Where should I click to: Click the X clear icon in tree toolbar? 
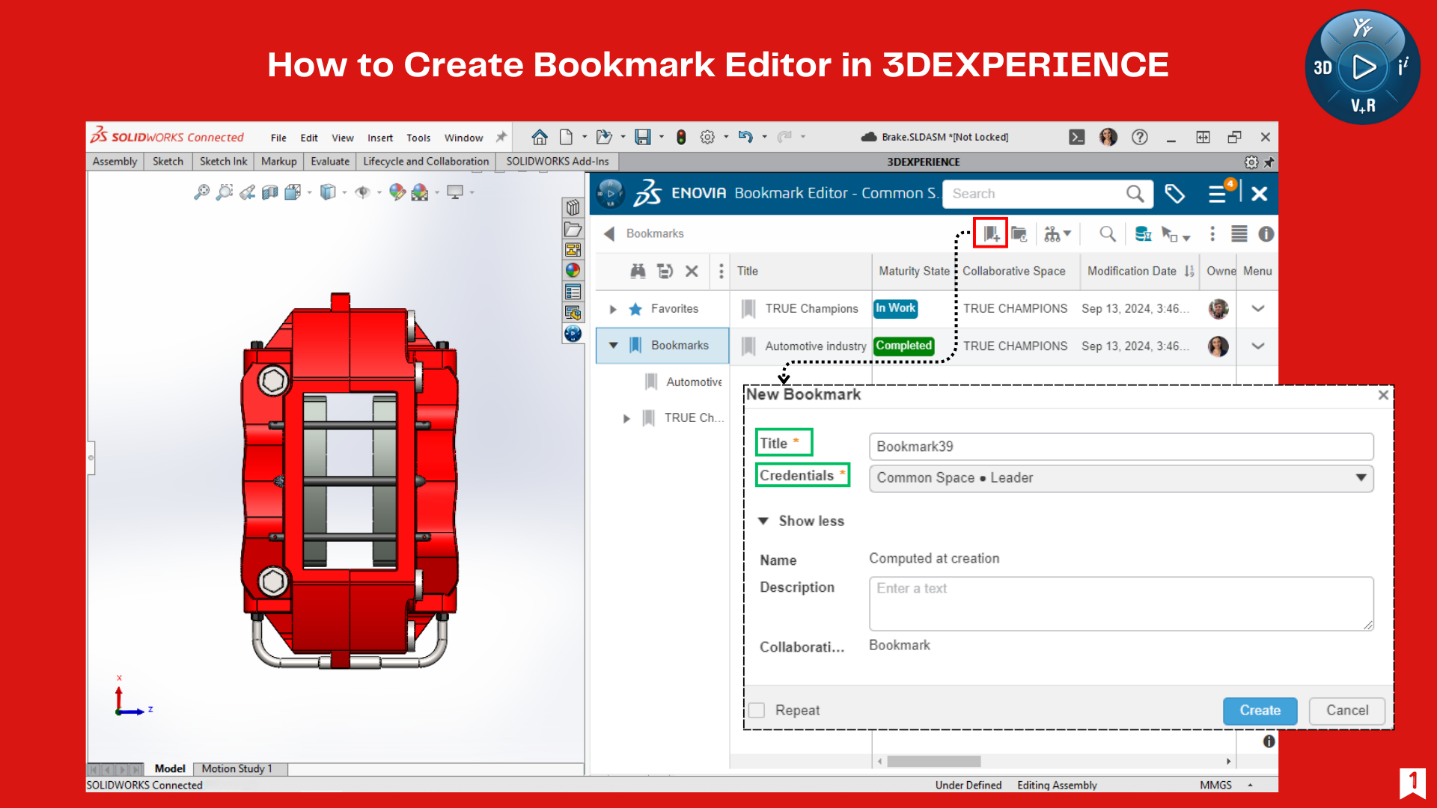[x=691, y=271]
